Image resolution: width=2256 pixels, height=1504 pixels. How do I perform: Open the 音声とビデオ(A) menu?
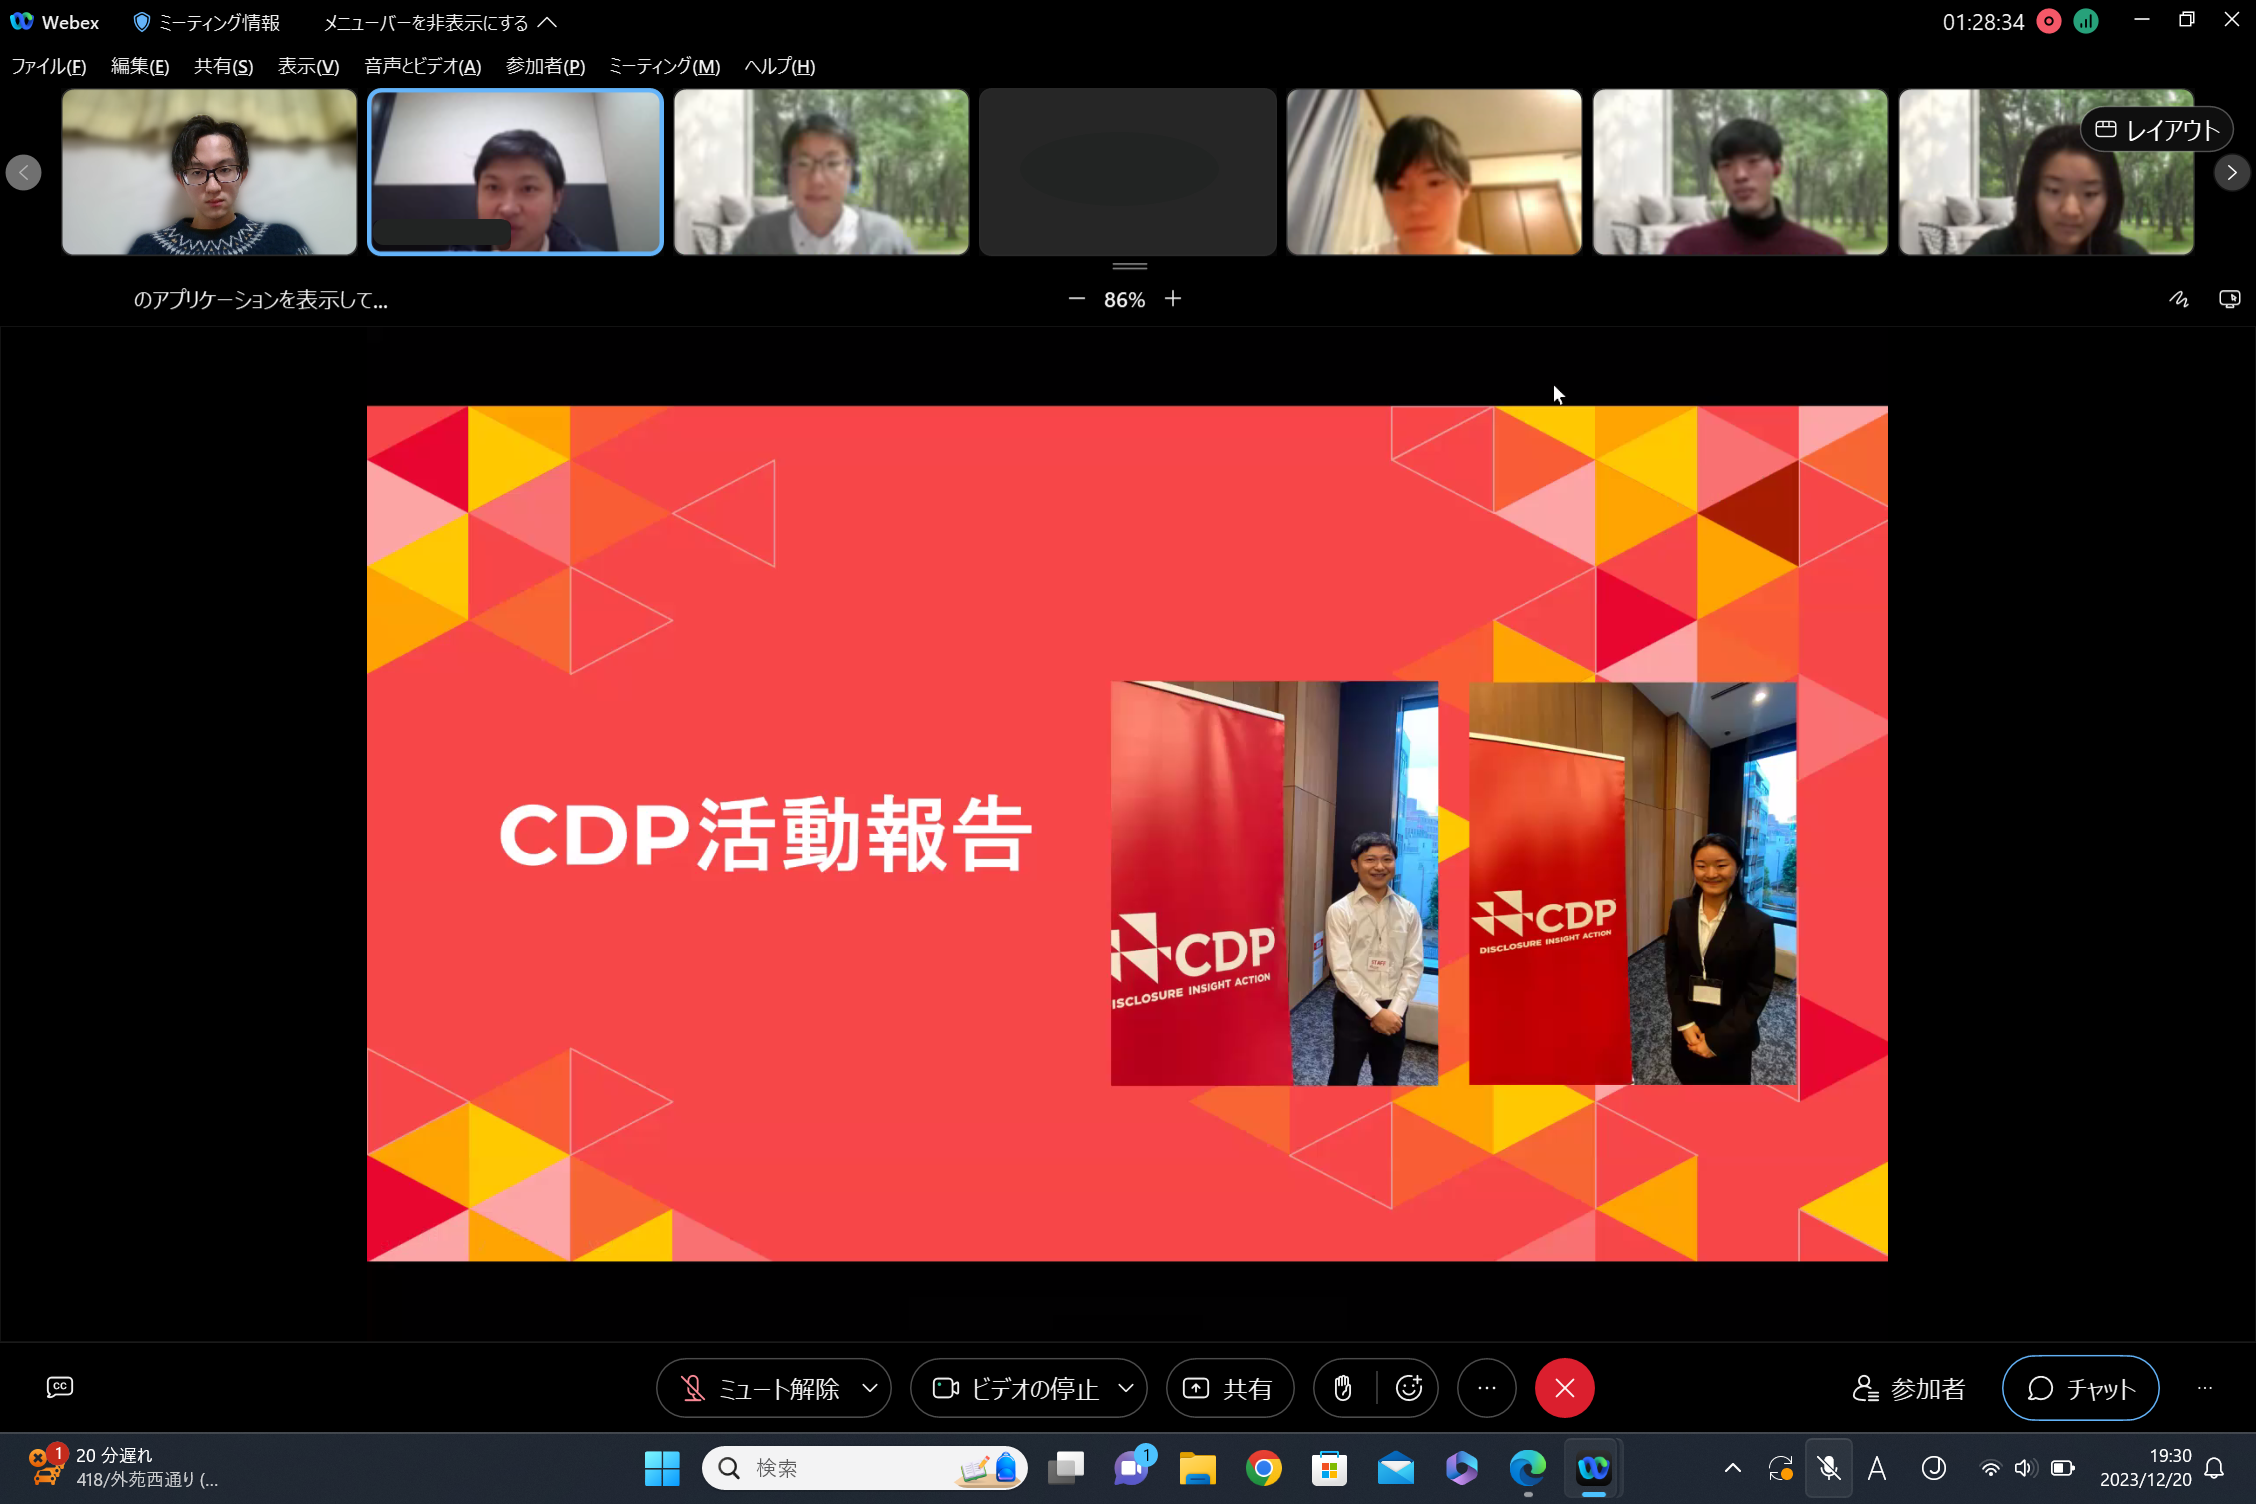[422, 66]
